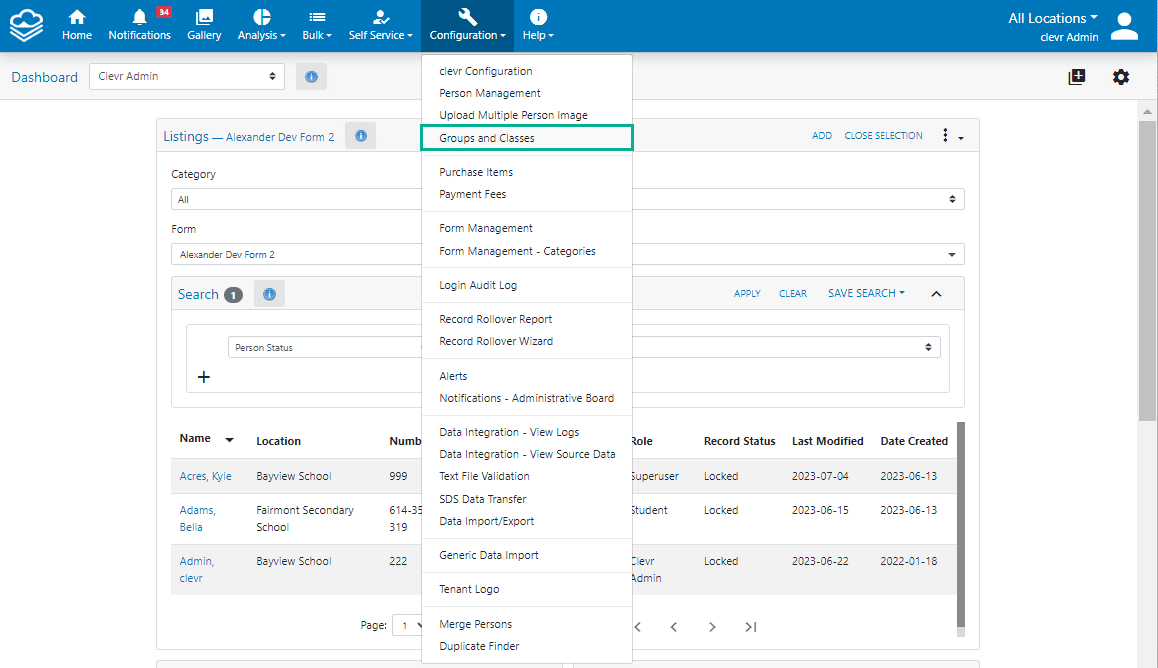Open the Category dropdown set to All
Screen dimensions: 1158x668
click(567, 199)
